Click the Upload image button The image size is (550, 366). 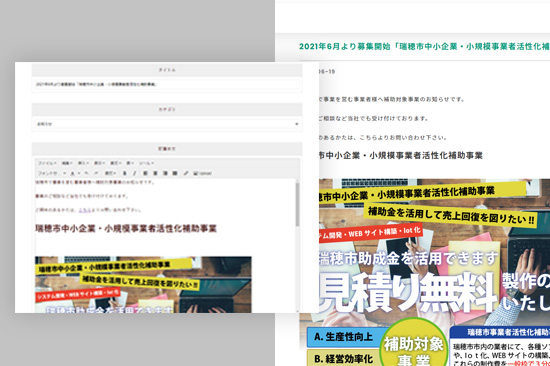click(202, 173)
